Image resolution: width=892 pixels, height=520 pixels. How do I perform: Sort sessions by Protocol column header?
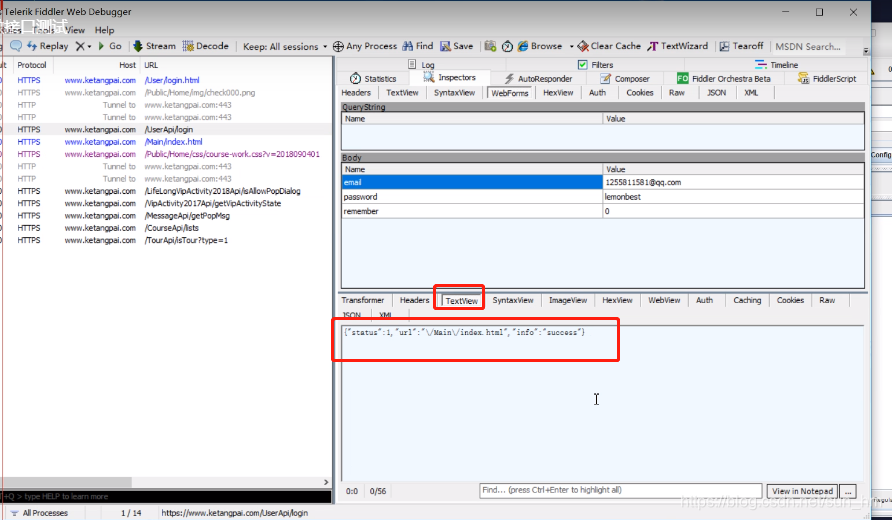32,65
